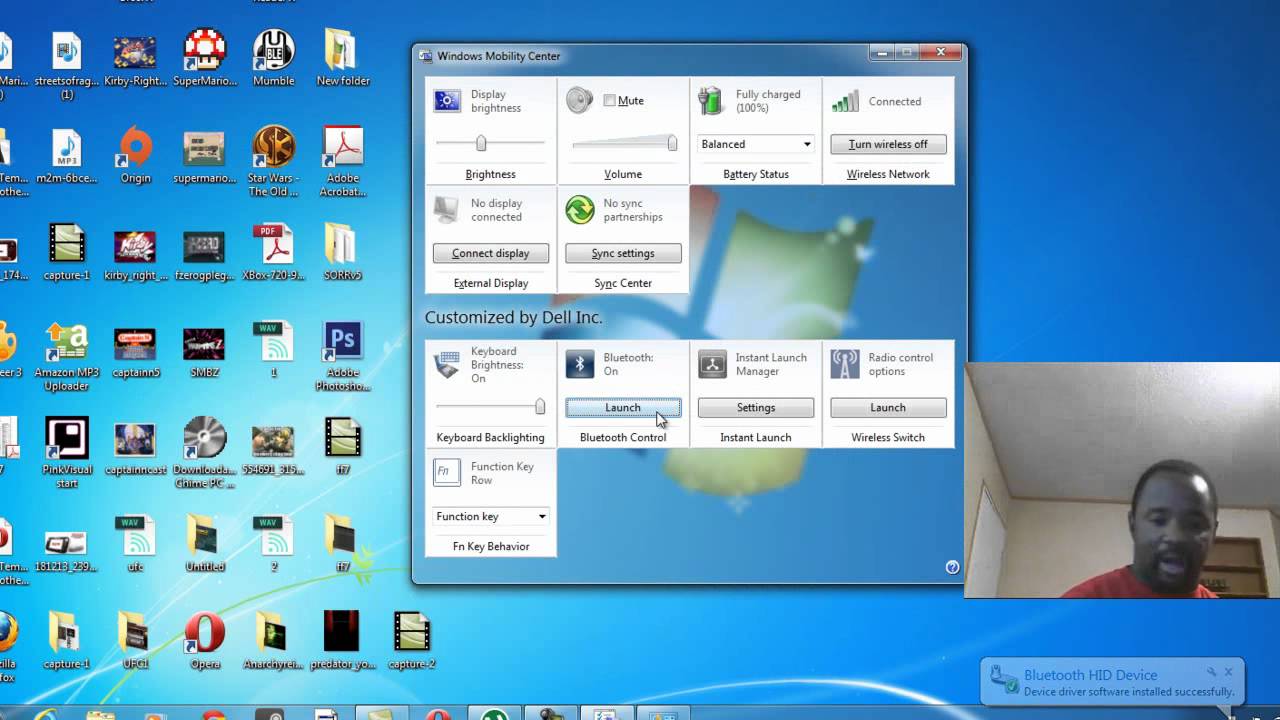The image size is (1280, 720).
Task: Select the Untitled folder icon
Action: 204,544
